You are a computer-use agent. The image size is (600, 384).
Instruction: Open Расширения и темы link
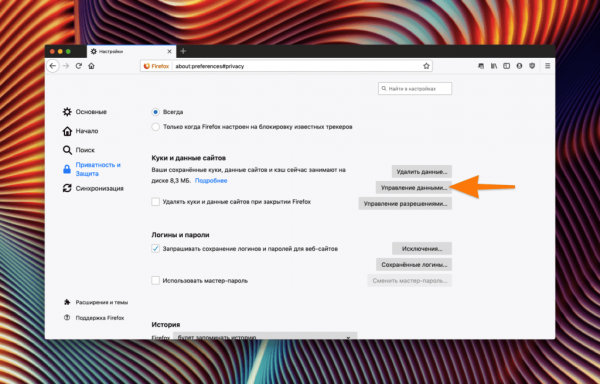pyautogui.click(x=96, y=302)
